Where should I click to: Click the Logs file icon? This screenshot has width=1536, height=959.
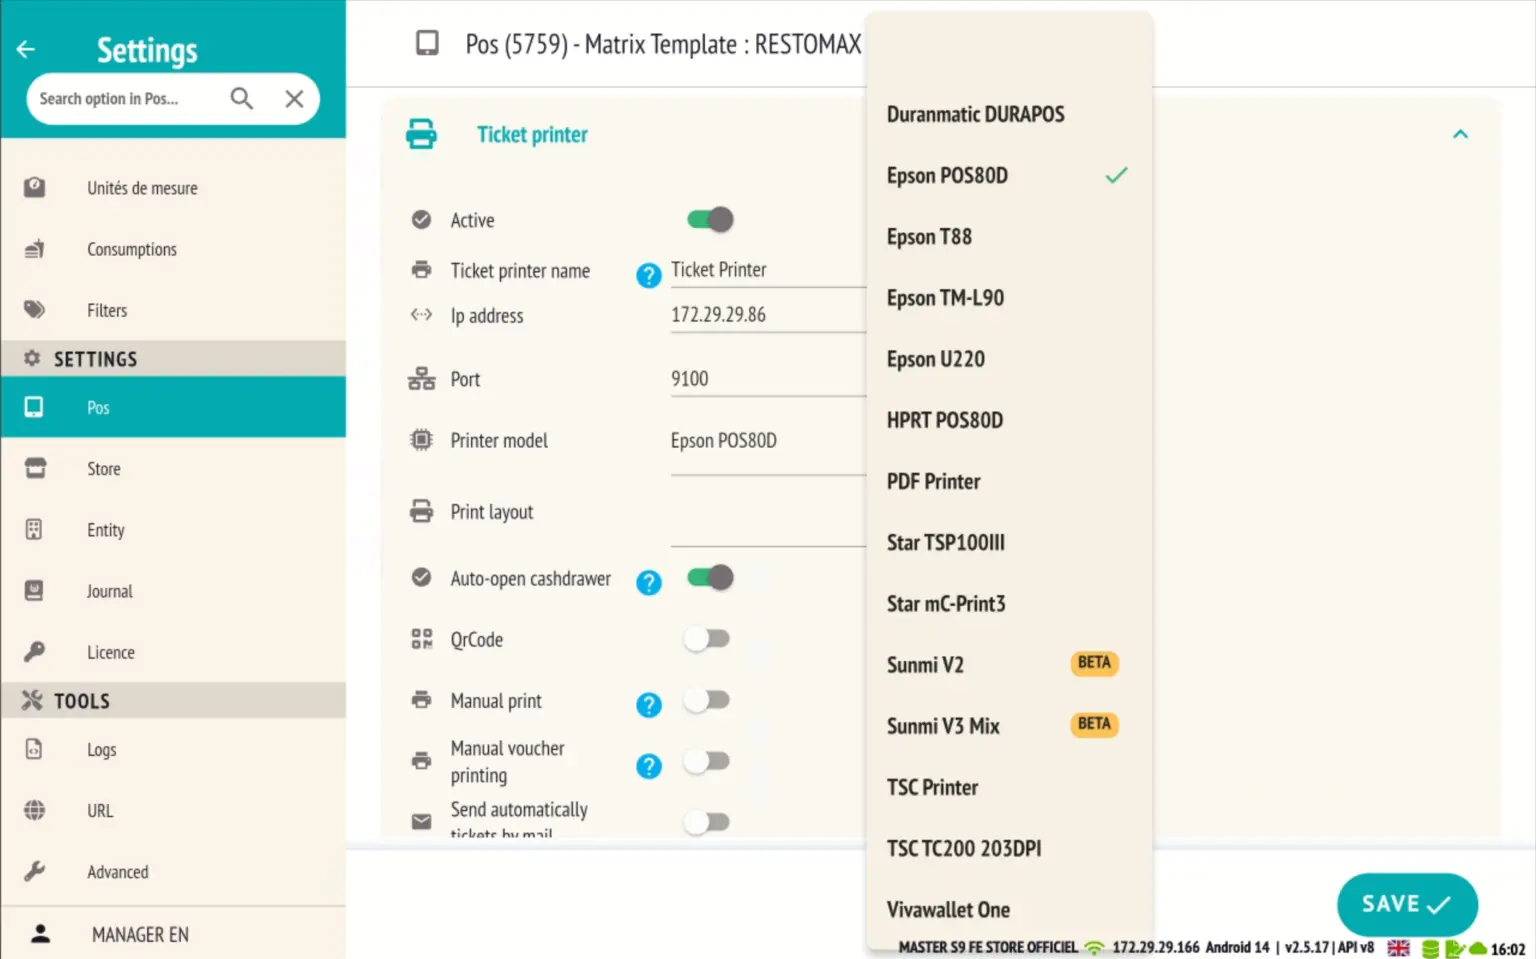pyautogui.click(x=34, y=749)
